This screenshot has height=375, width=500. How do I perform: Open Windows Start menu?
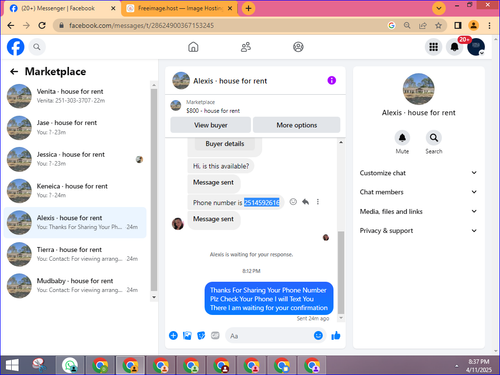point(12,365)
